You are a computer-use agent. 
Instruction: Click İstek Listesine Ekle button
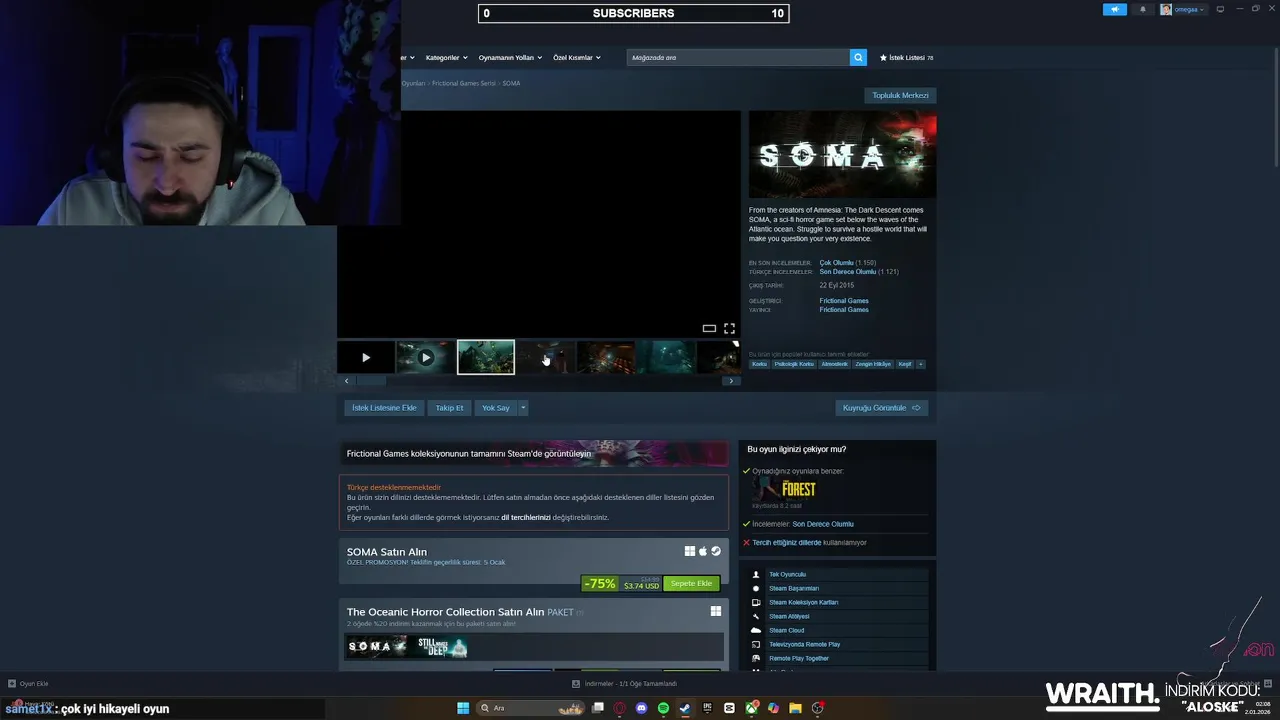pos(384,408)
